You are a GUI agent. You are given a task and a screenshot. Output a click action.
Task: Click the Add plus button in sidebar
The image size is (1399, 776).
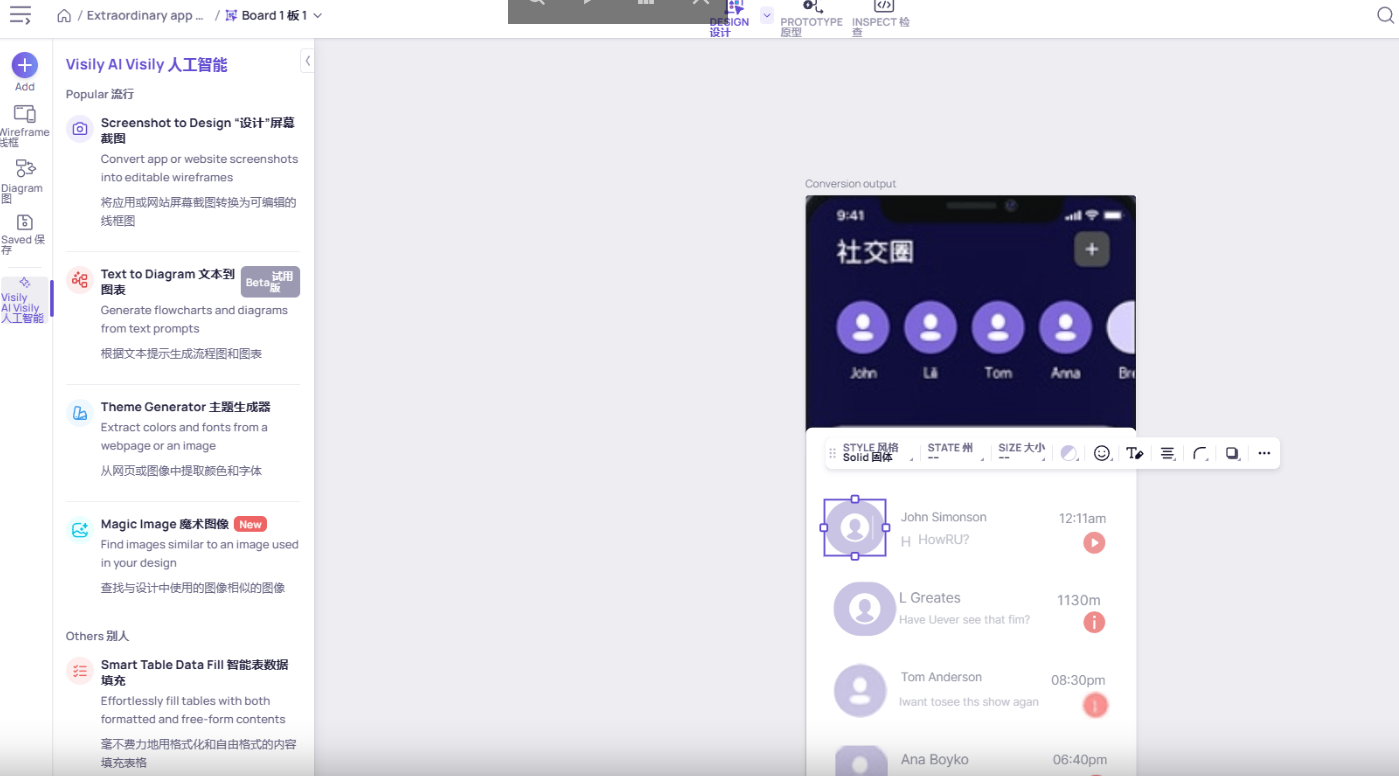tap(24, 66)
